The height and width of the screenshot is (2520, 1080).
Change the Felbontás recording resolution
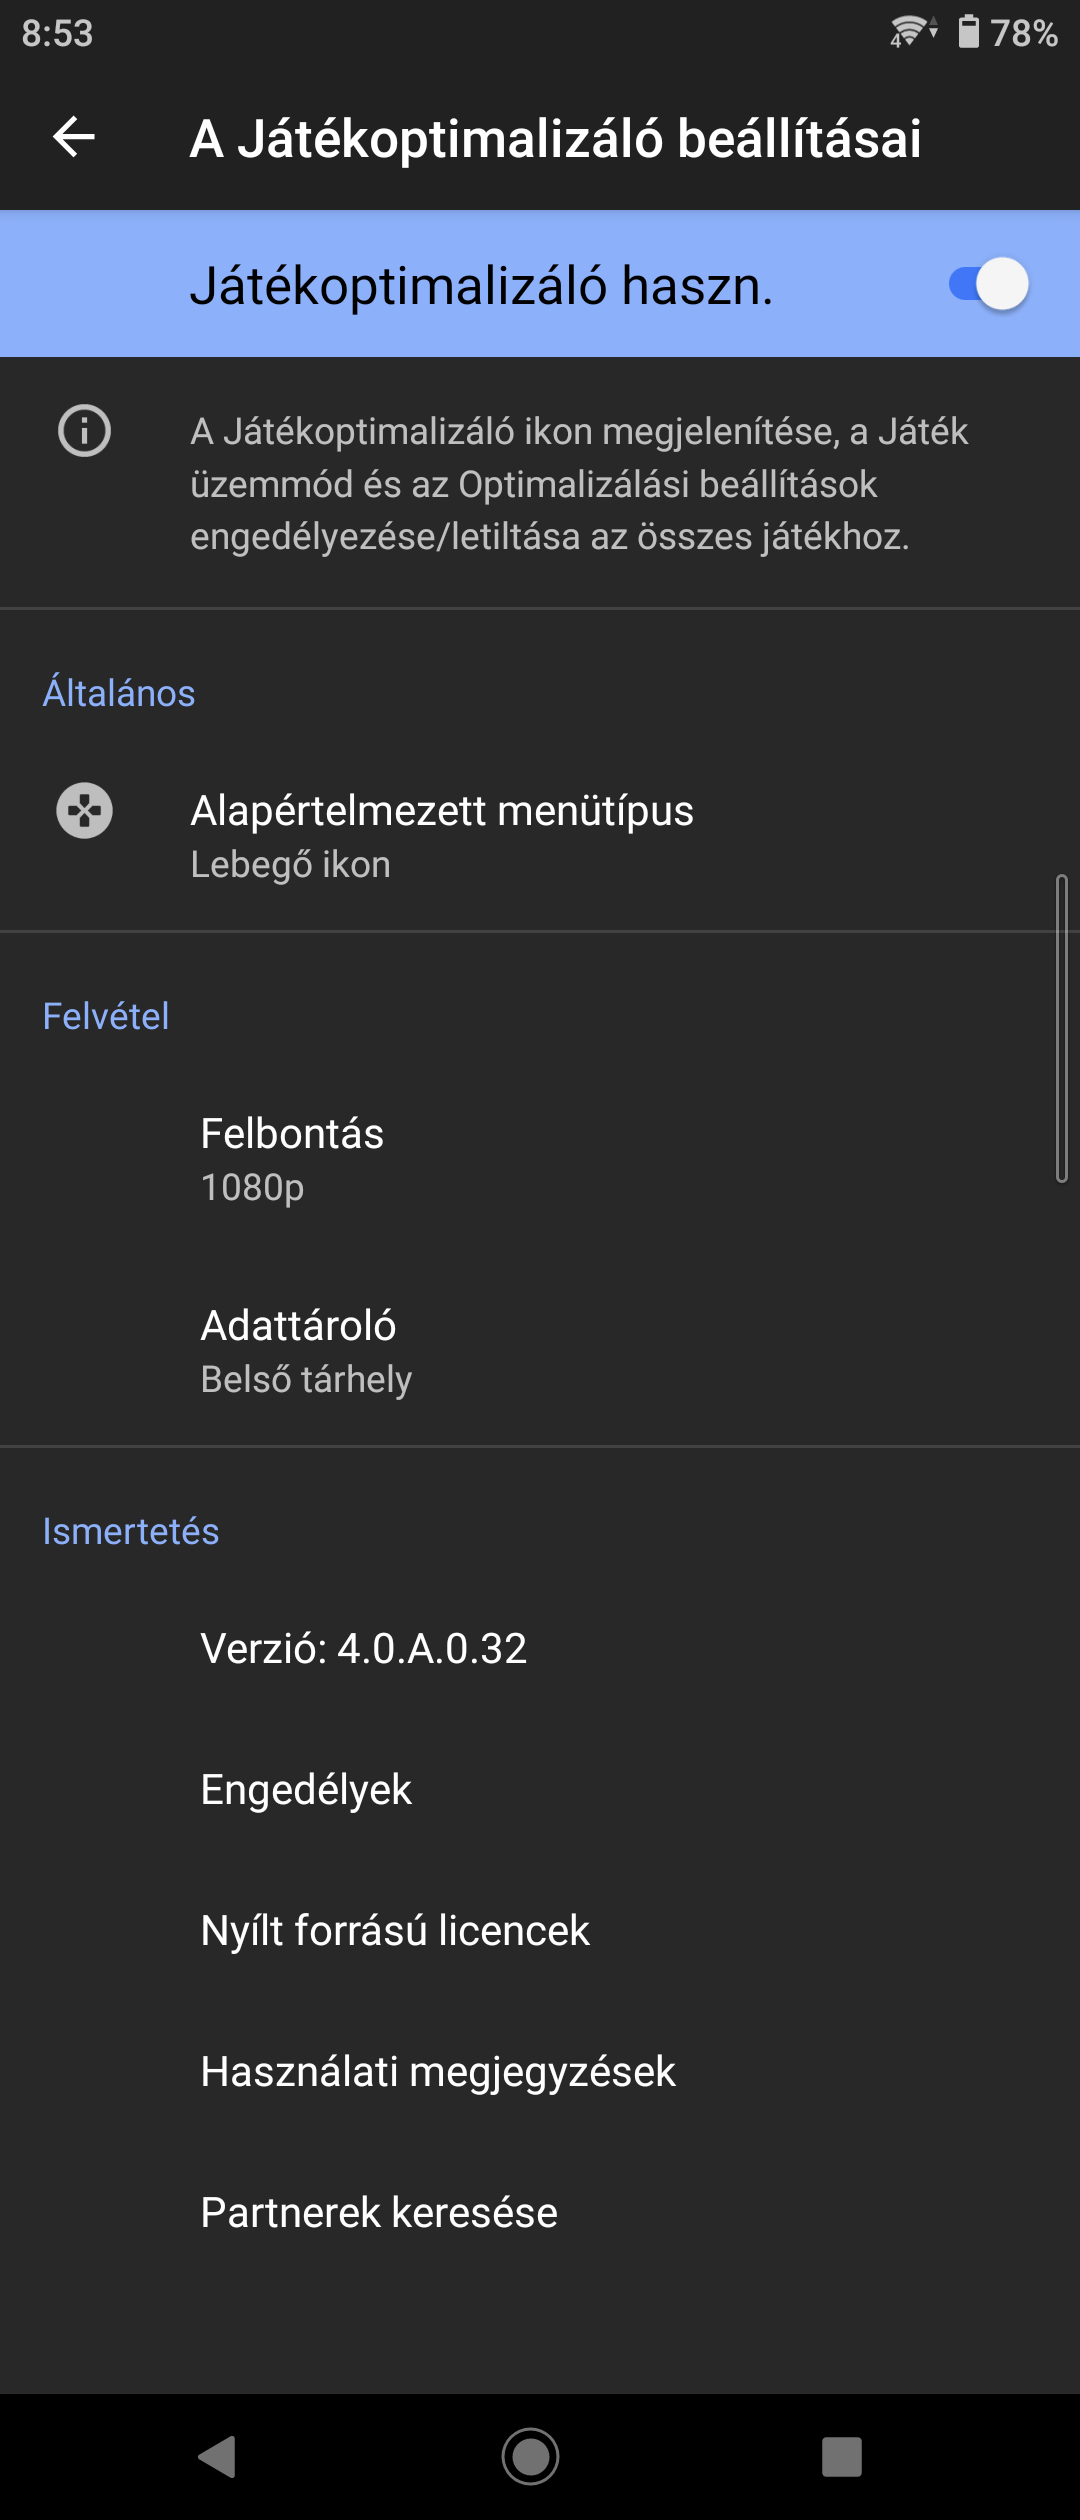pyautogui.click(x=292, y=1159)
